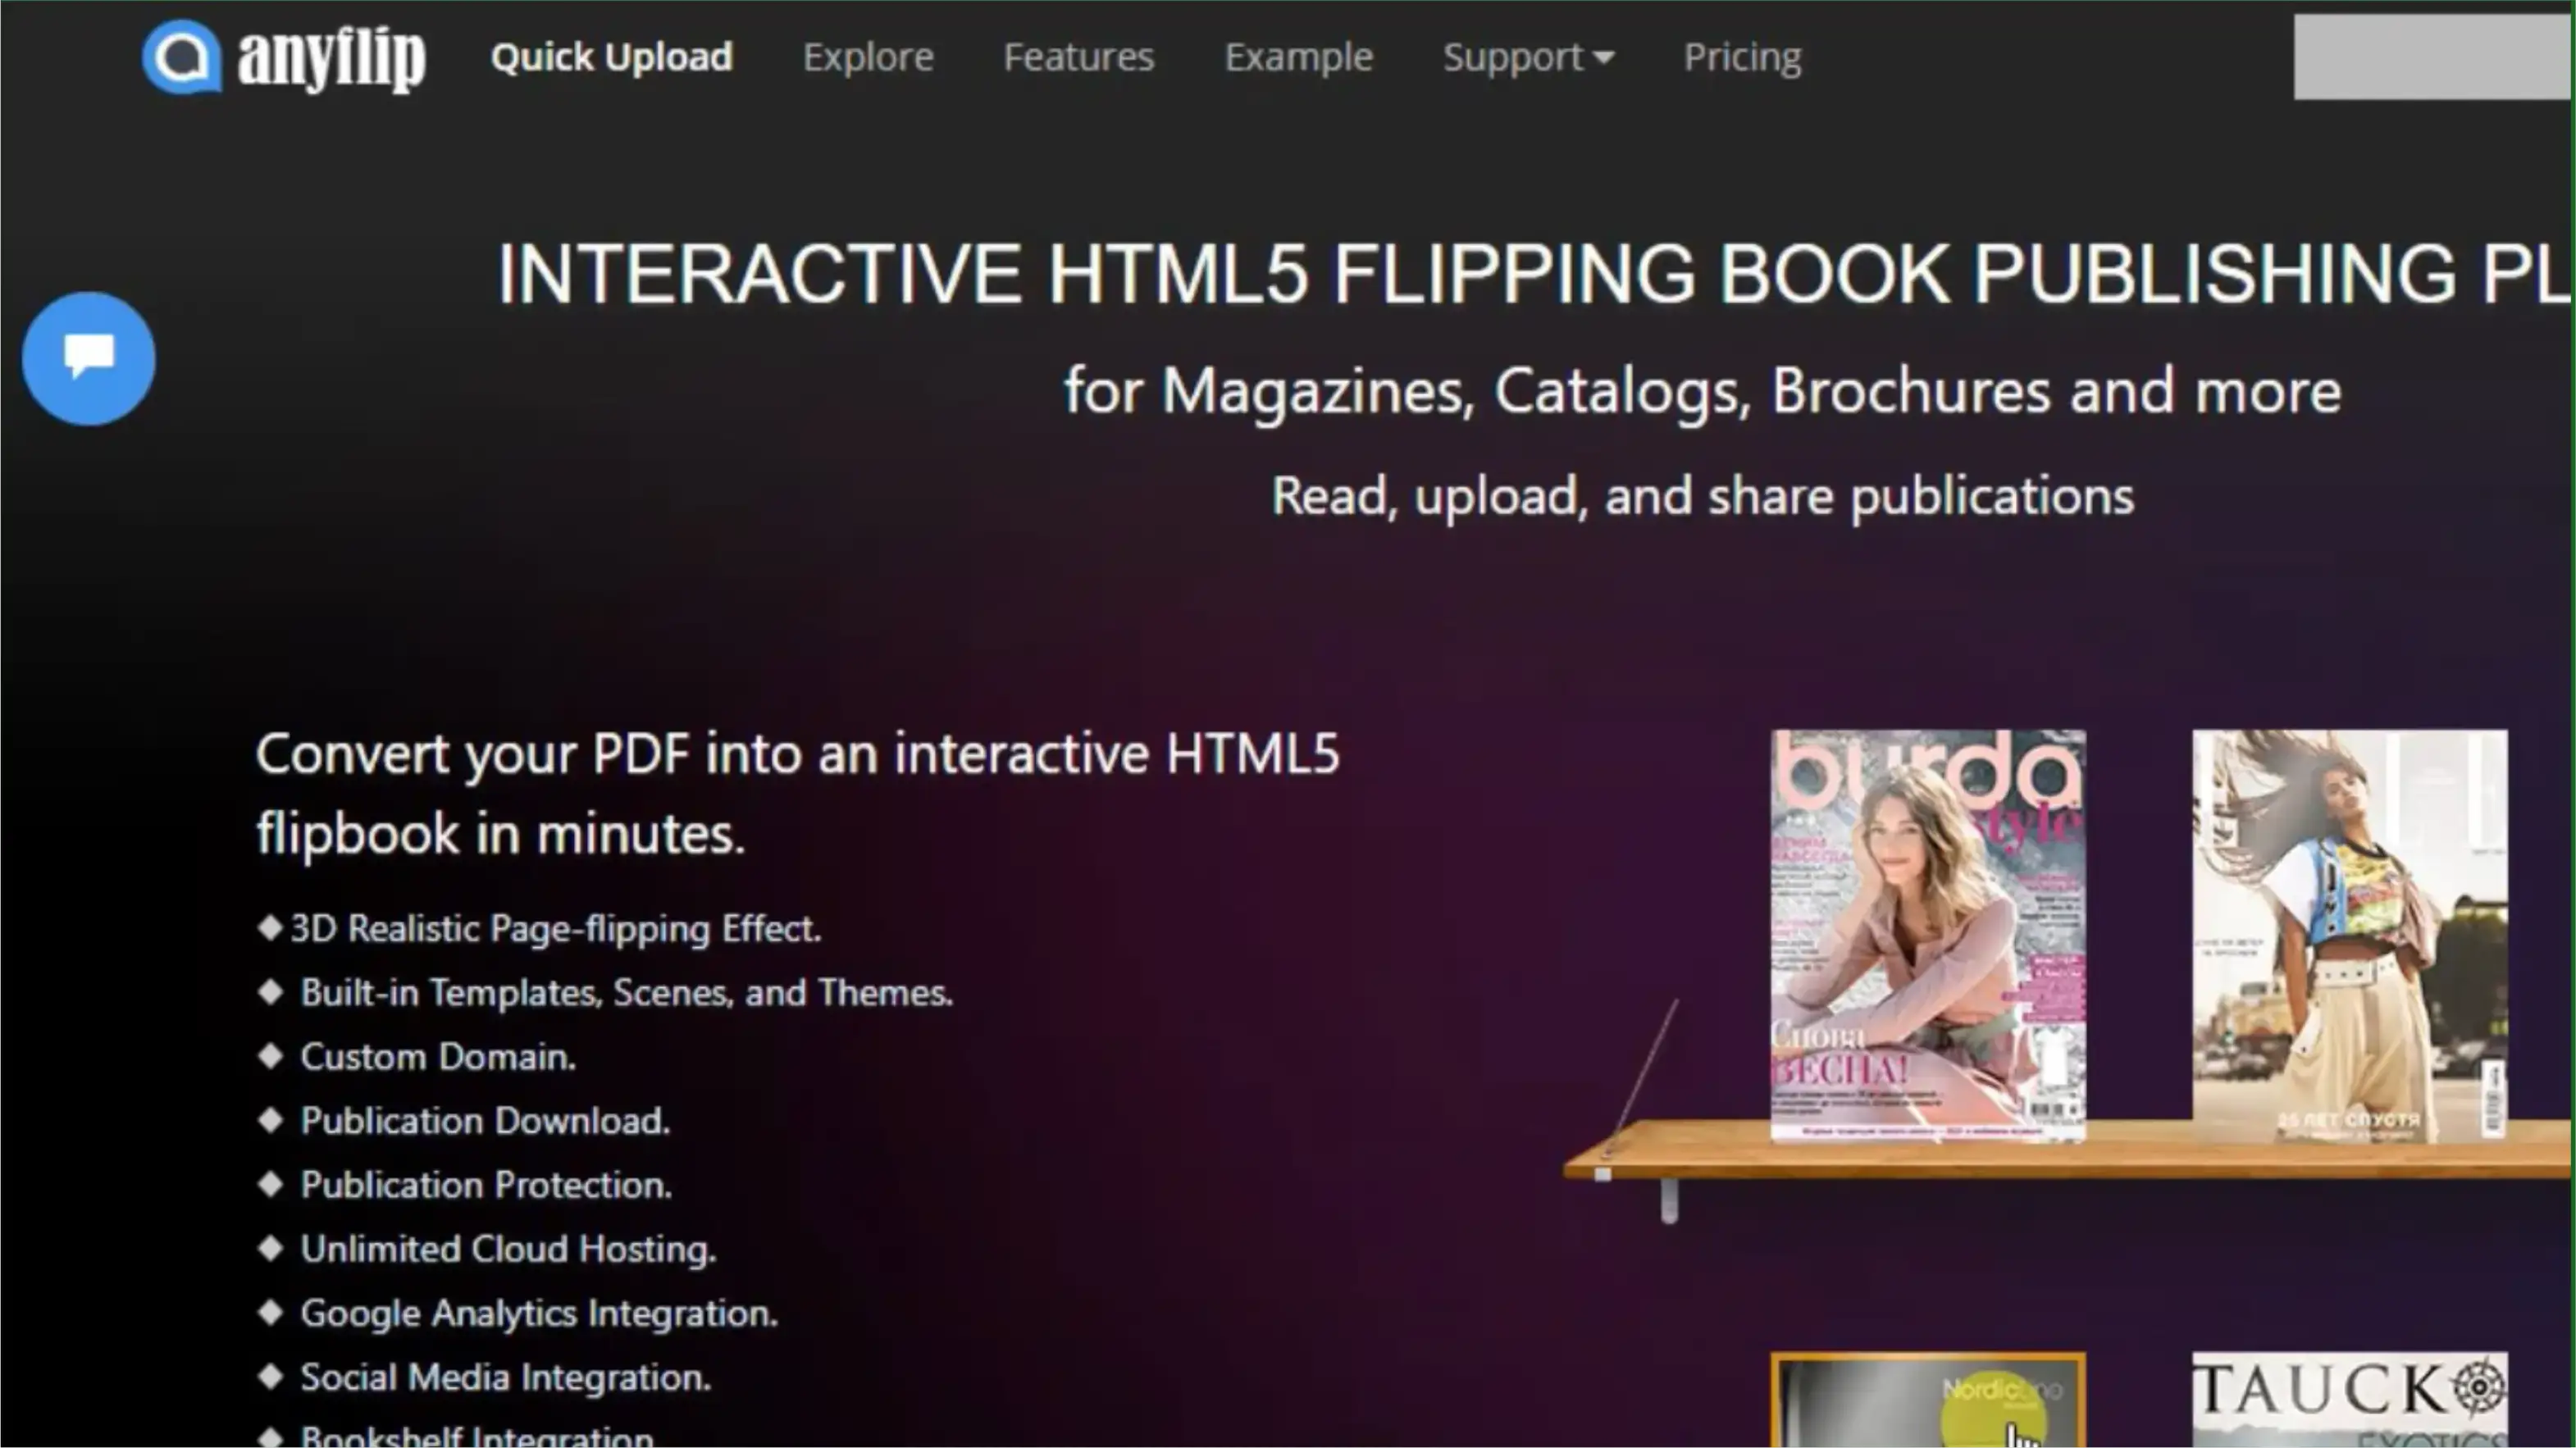The height and width of the screenshot is (1448, 2576).
Task: Open the Quick Upload page
Action: click(x=611, y=57)
